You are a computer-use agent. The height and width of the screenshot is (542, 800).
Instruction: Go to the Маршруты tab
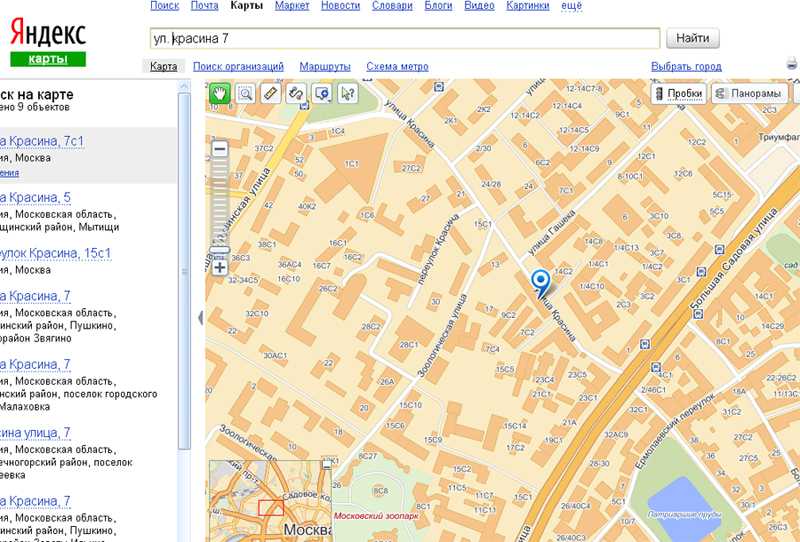[325, 66]
